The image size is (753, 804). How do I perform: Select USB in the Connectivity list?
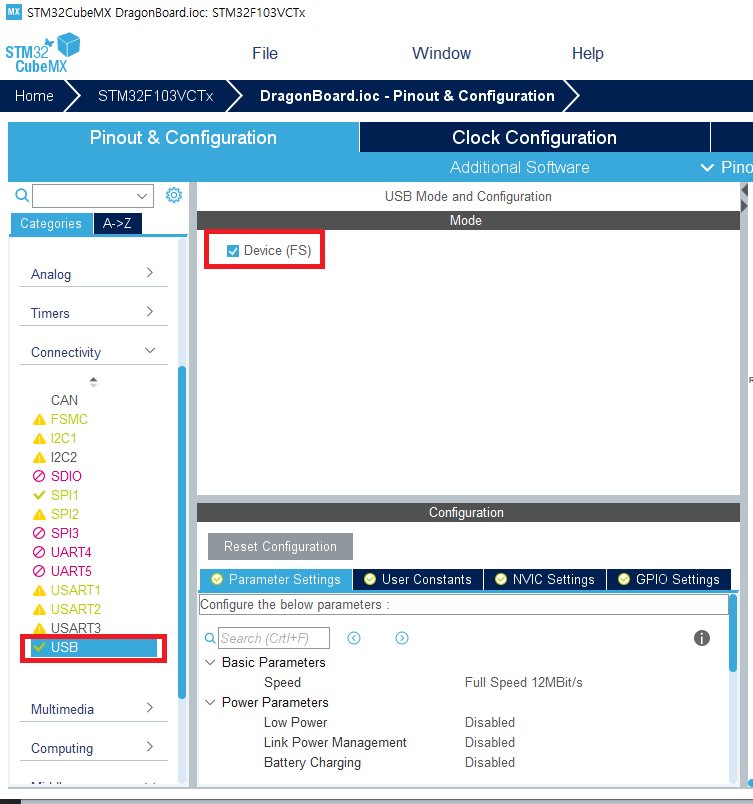point(93,648)
